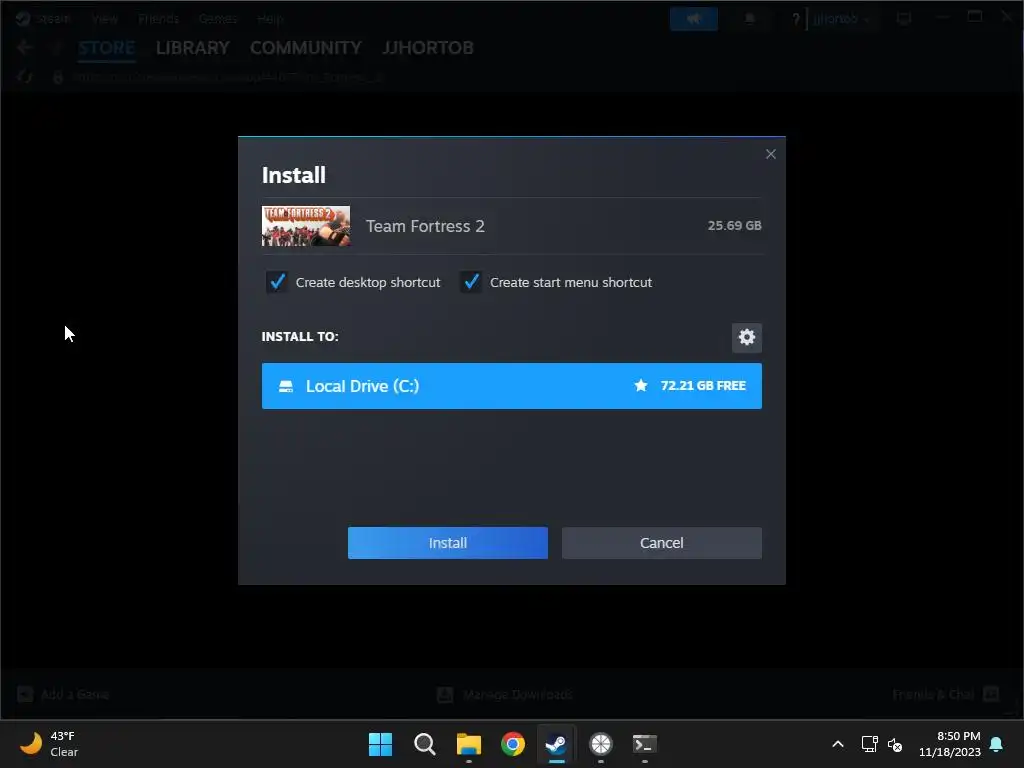Click the 25.69 GB size text
The image size is (1024, 768).
click(734, 225)
